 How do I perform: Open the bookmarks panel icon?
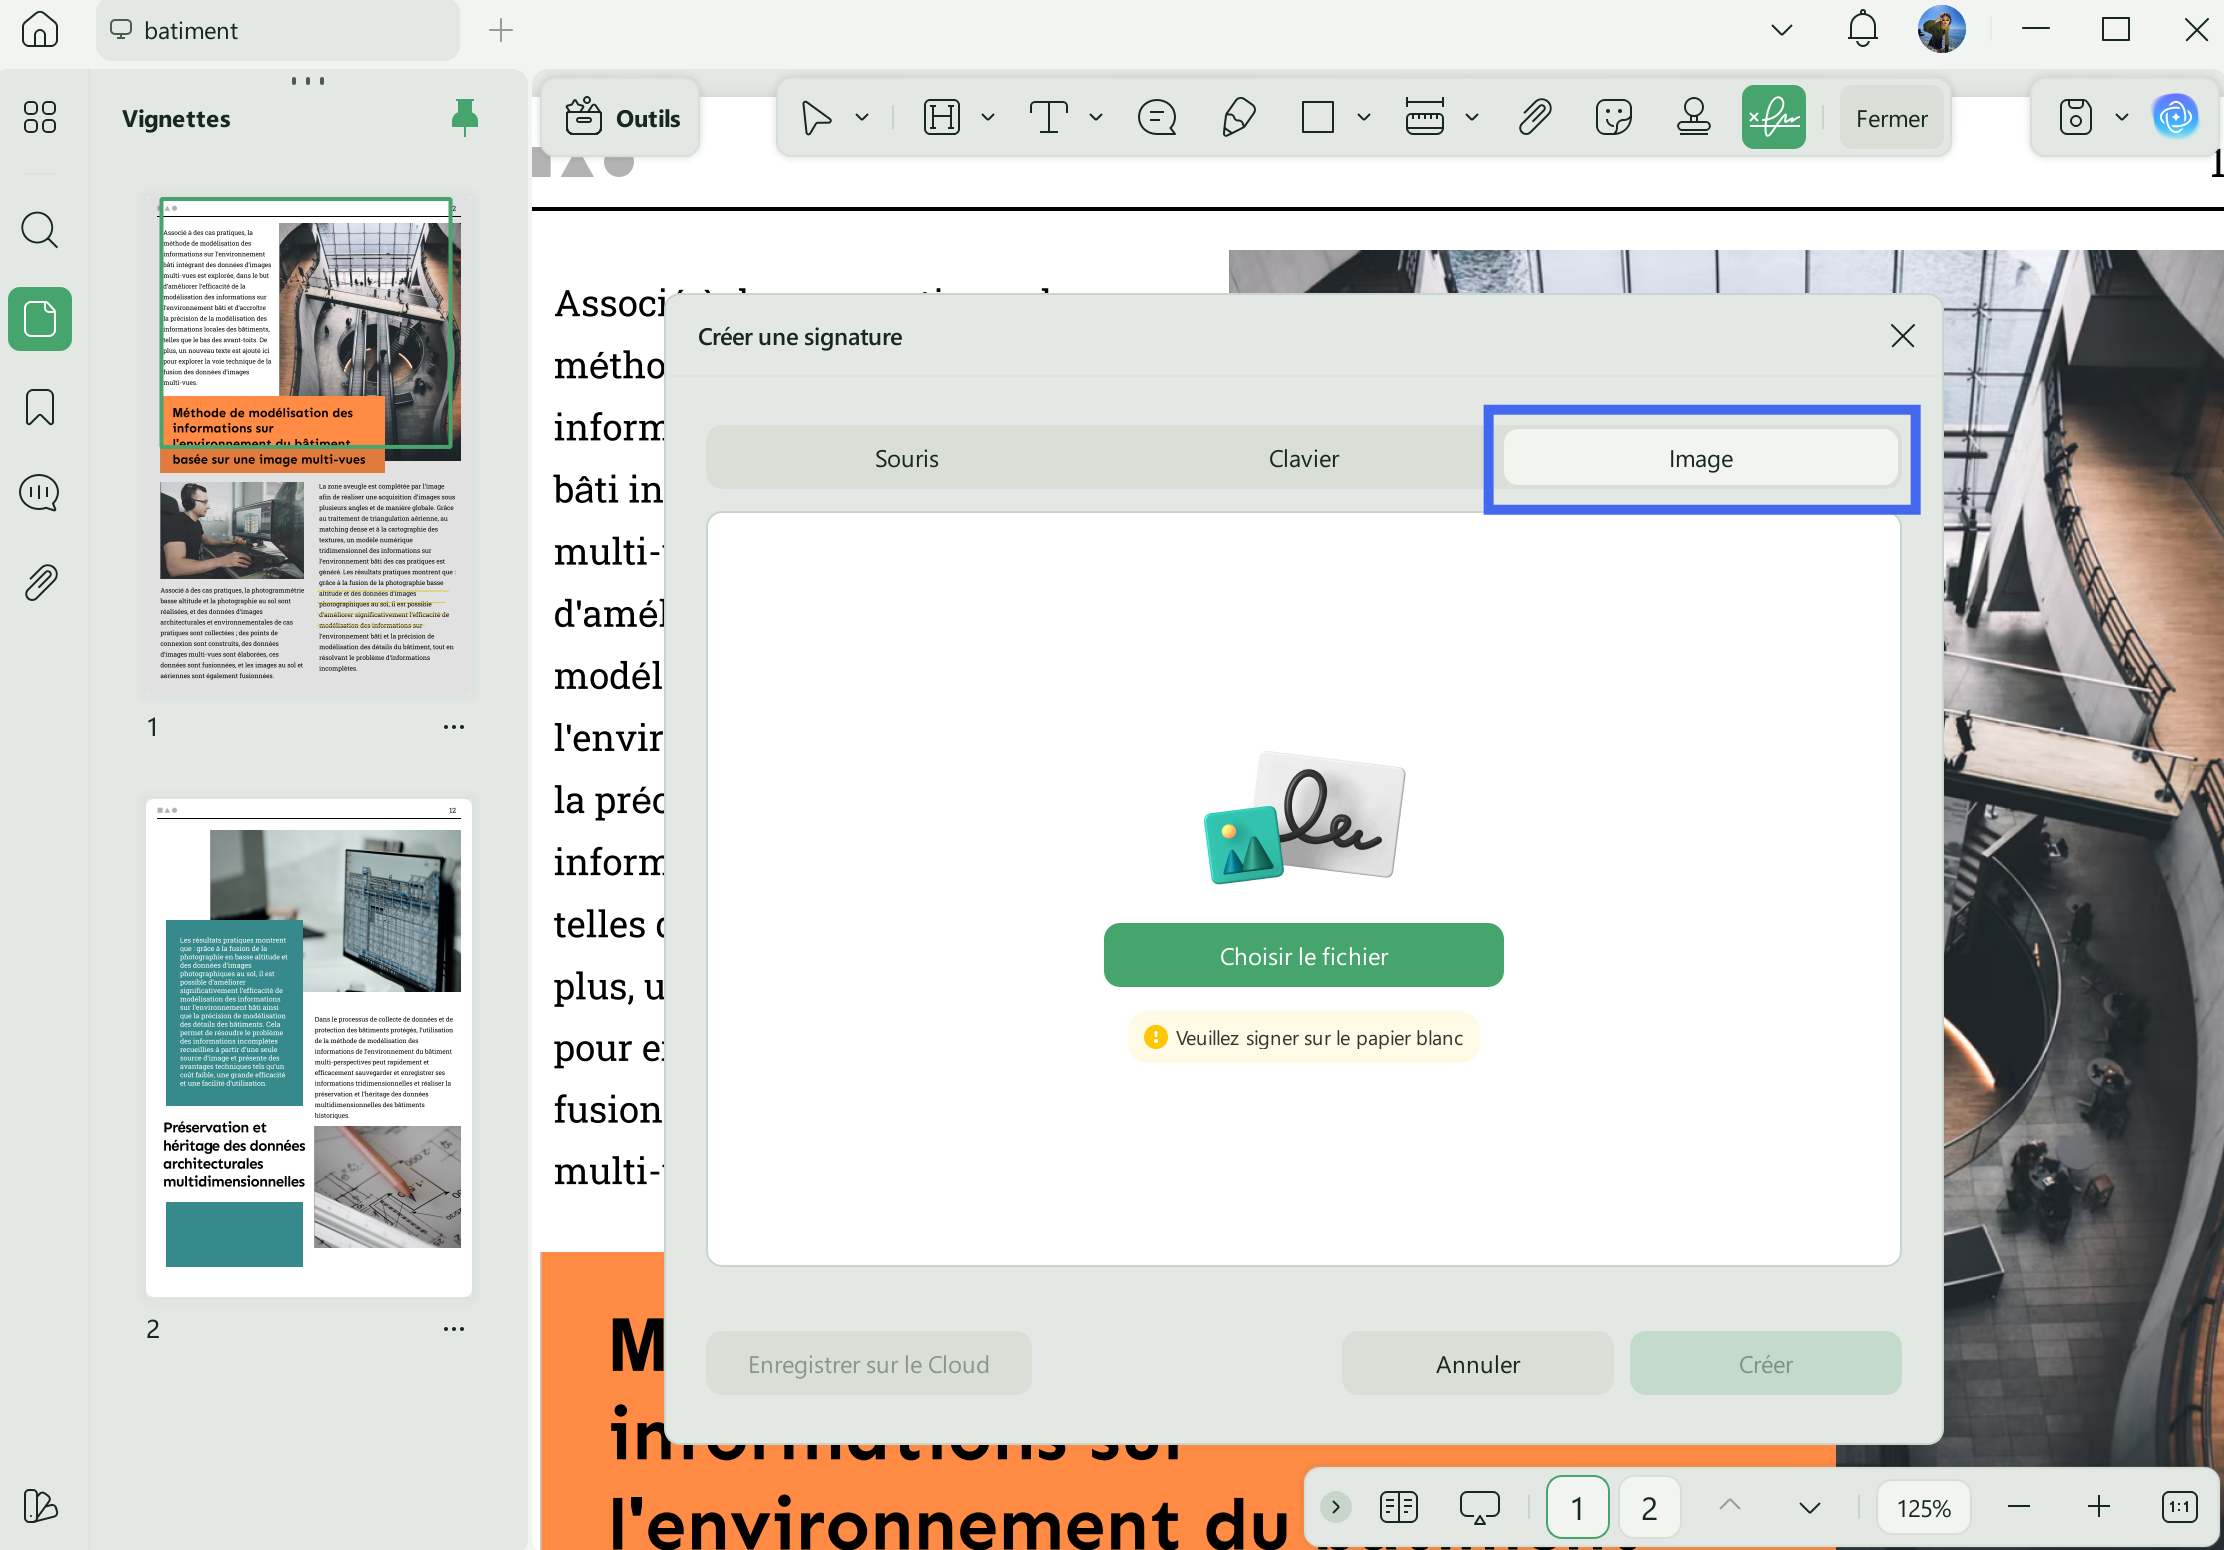(x=40, y=407)
